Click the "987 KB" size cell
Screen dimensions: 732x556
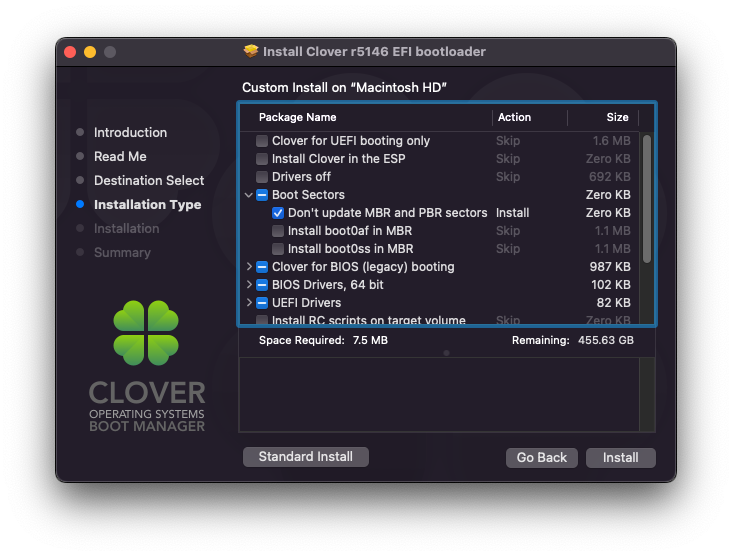[610, 267]
